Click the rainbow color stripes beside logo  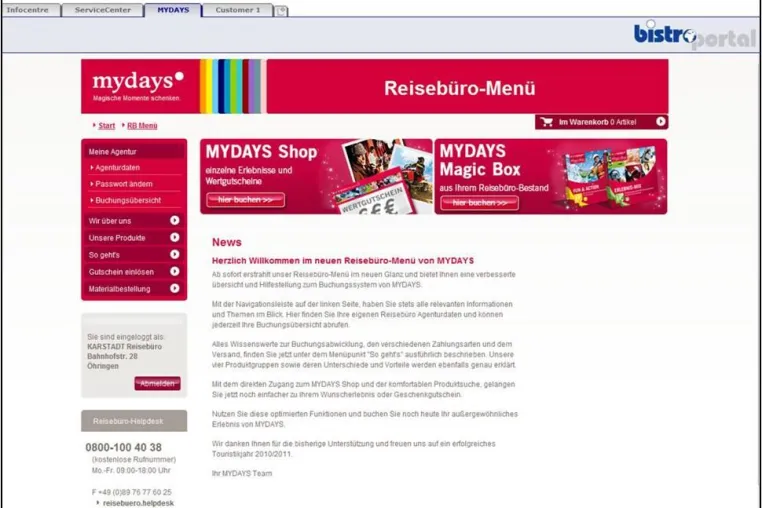232,87
